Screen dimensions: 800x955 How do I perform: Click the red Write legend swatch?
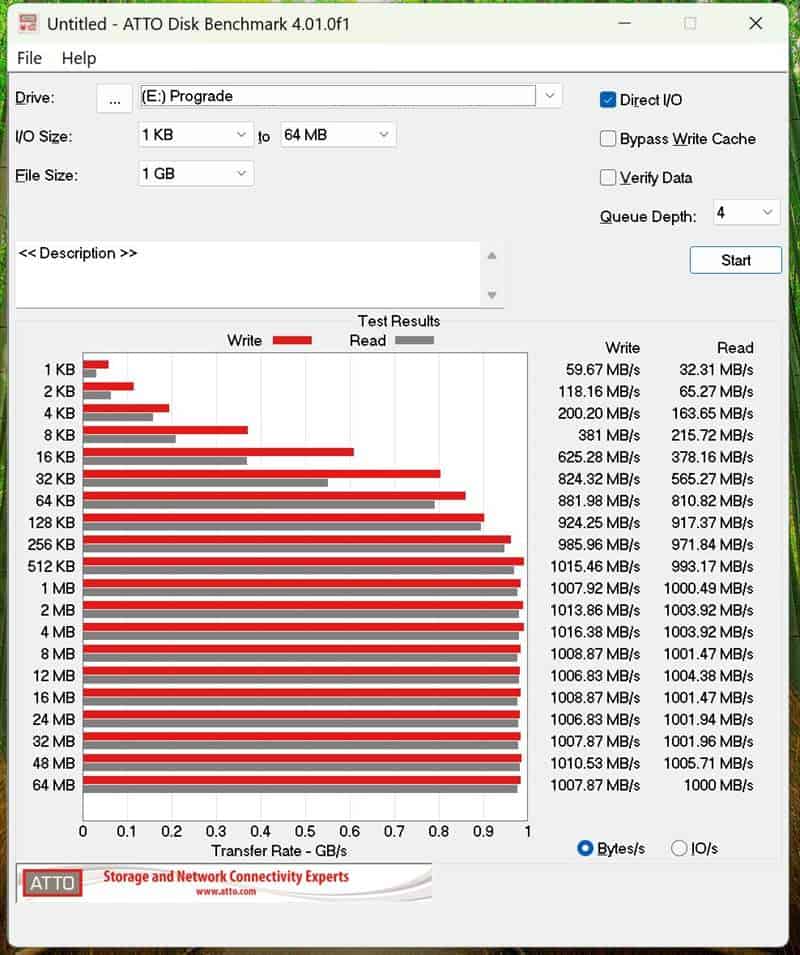292,340
